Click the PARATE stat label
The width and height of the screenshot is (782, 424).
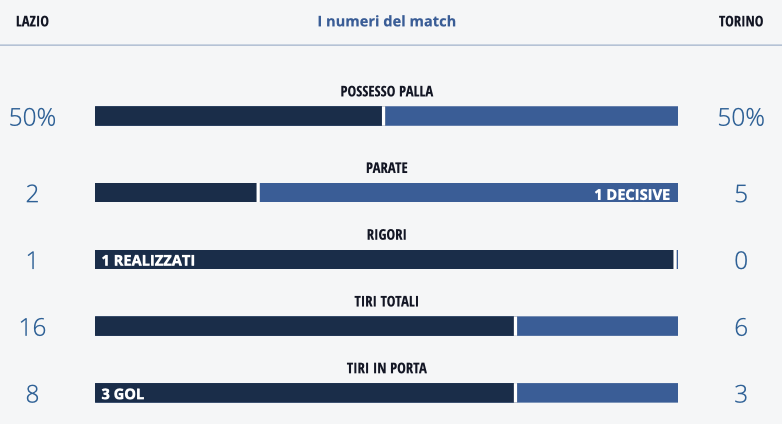pos(386,167)
